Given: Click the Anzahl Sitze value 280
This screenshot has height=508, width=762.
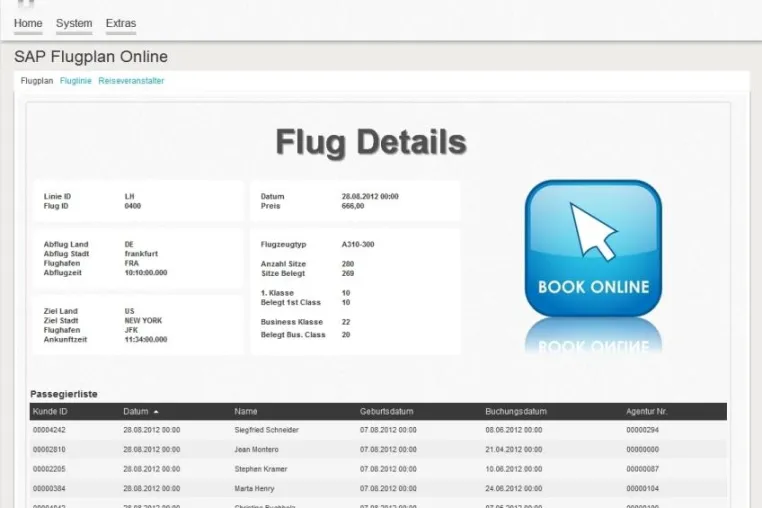Looking at the screenshot, I should coord(348,264).
